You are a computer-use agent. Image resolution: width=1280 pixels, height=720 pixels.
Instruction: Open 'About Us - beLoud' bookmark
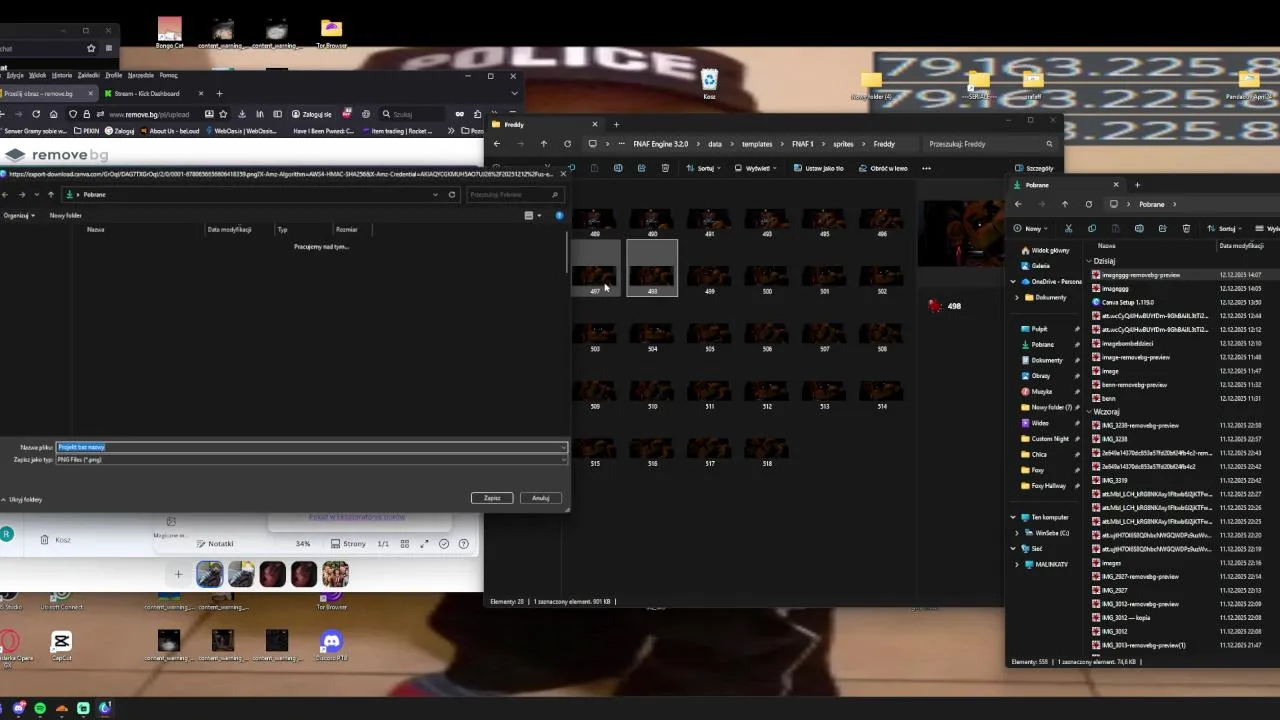(x=170, y=131)
